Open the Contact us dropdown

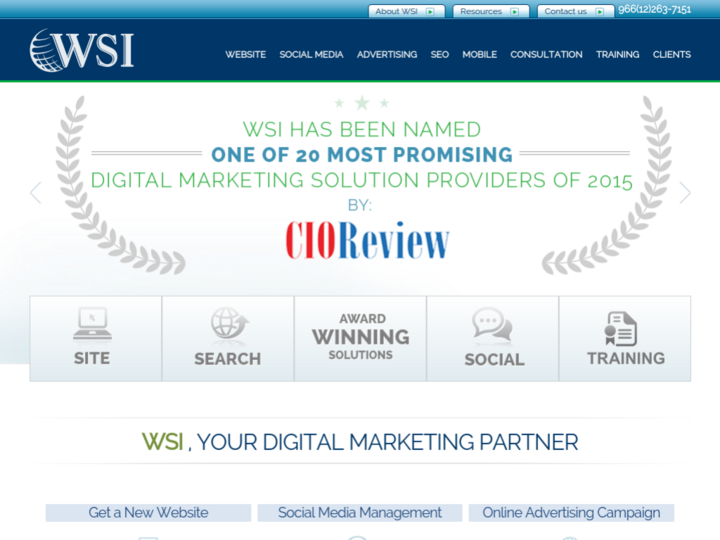575,11
